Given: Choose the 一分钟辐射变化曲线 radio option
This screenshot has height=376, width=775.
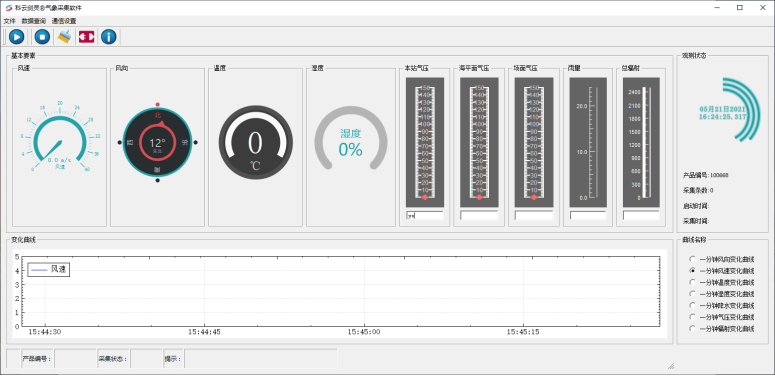Looking at the screenshot, I should 692,329.
